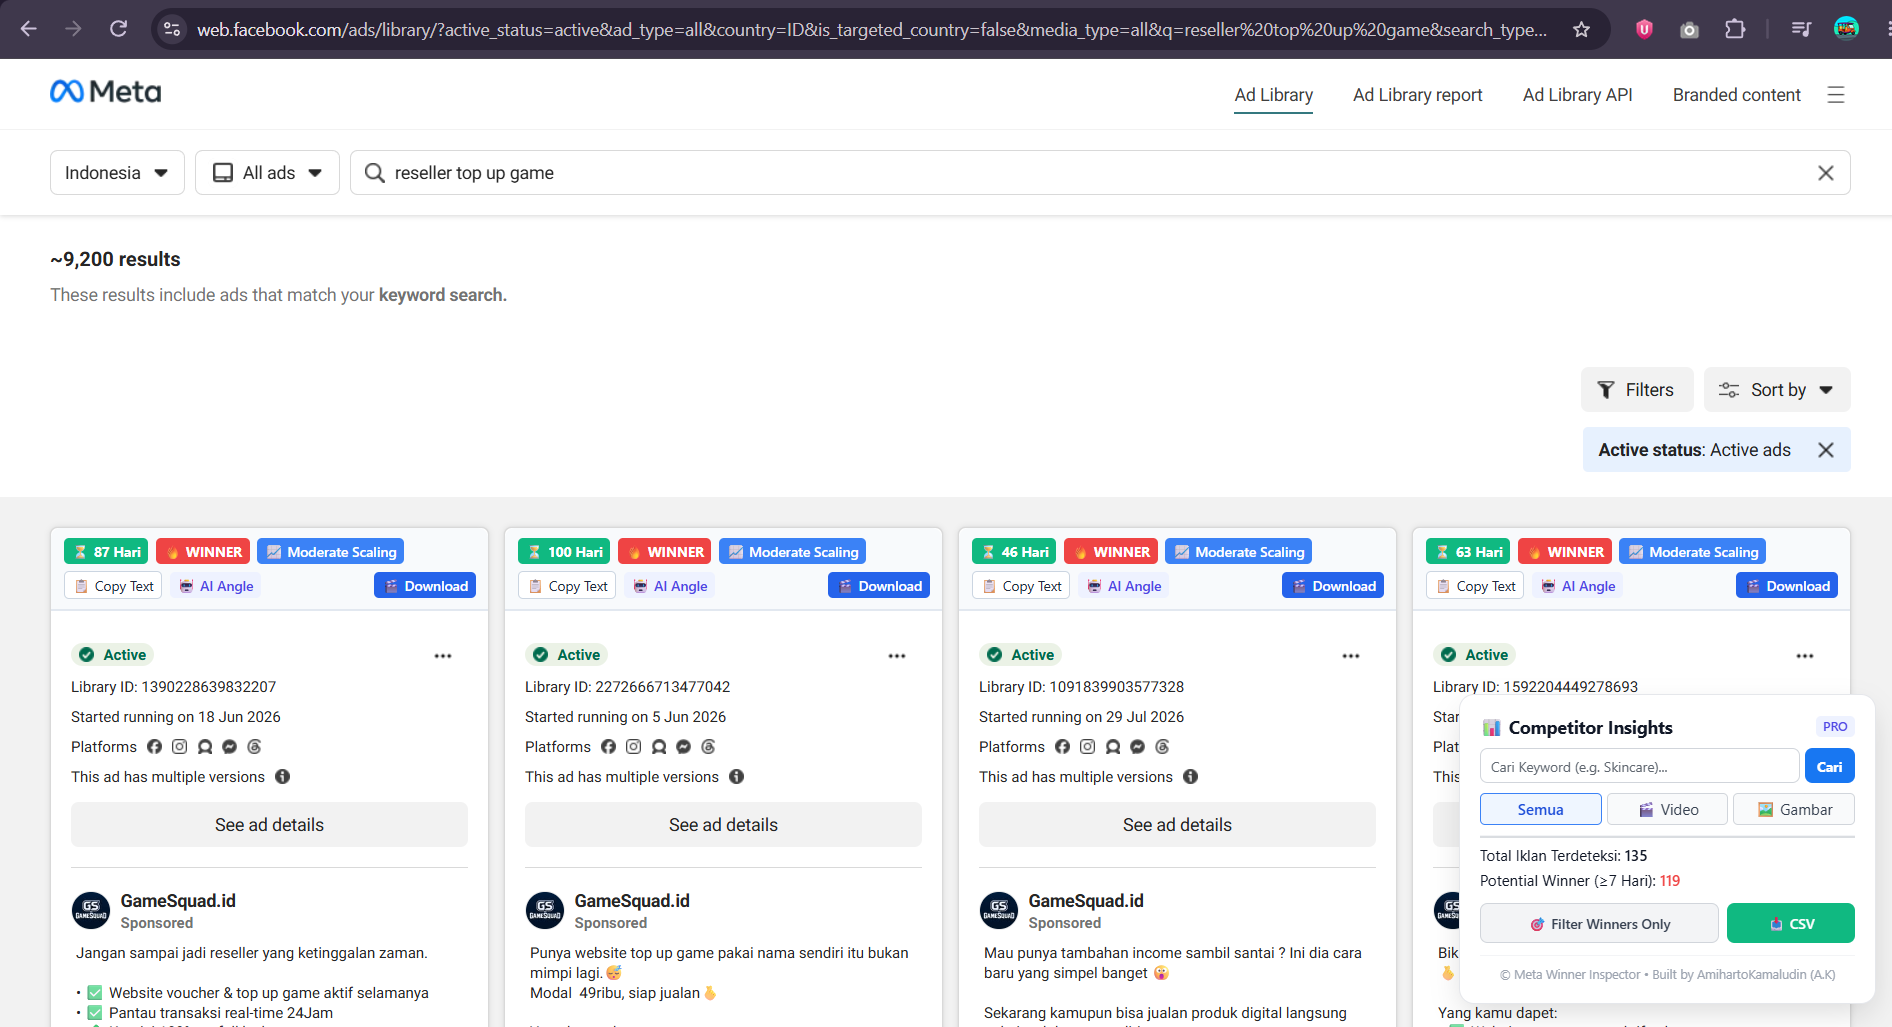
Task: Expand the Indonesia country dropdown
Action: click(117, 173)
